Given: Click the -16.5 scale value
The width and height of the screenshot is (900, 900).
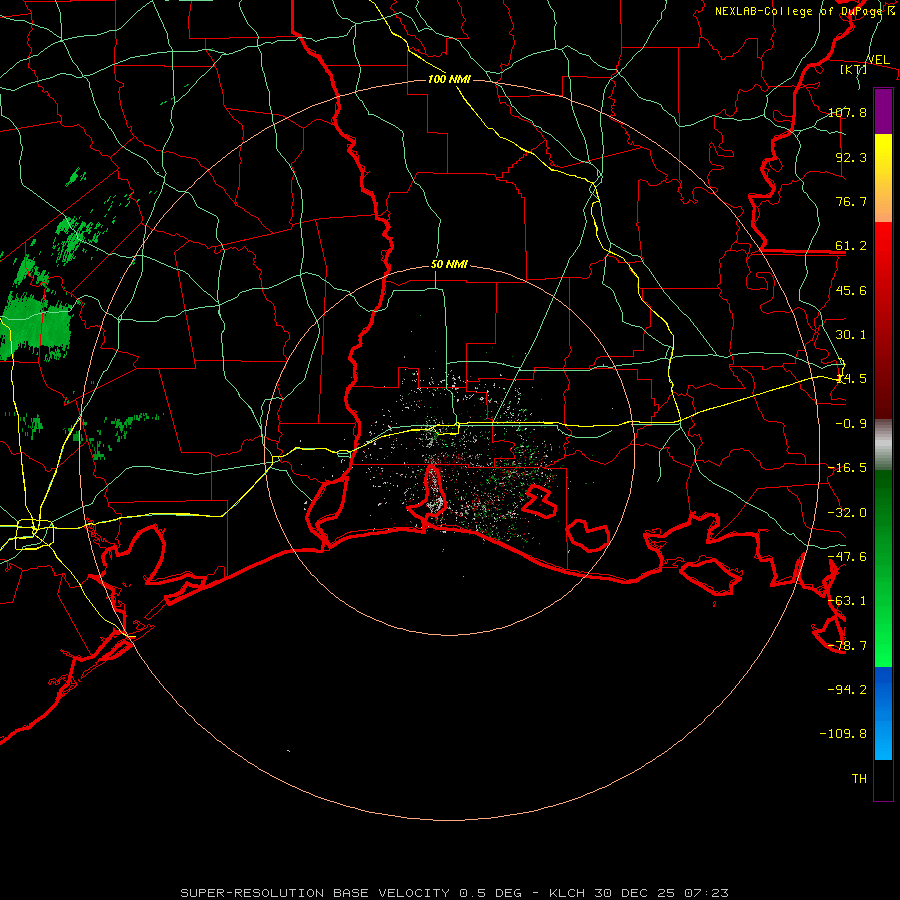Looking at the screenshot, I should click(848, 468).
